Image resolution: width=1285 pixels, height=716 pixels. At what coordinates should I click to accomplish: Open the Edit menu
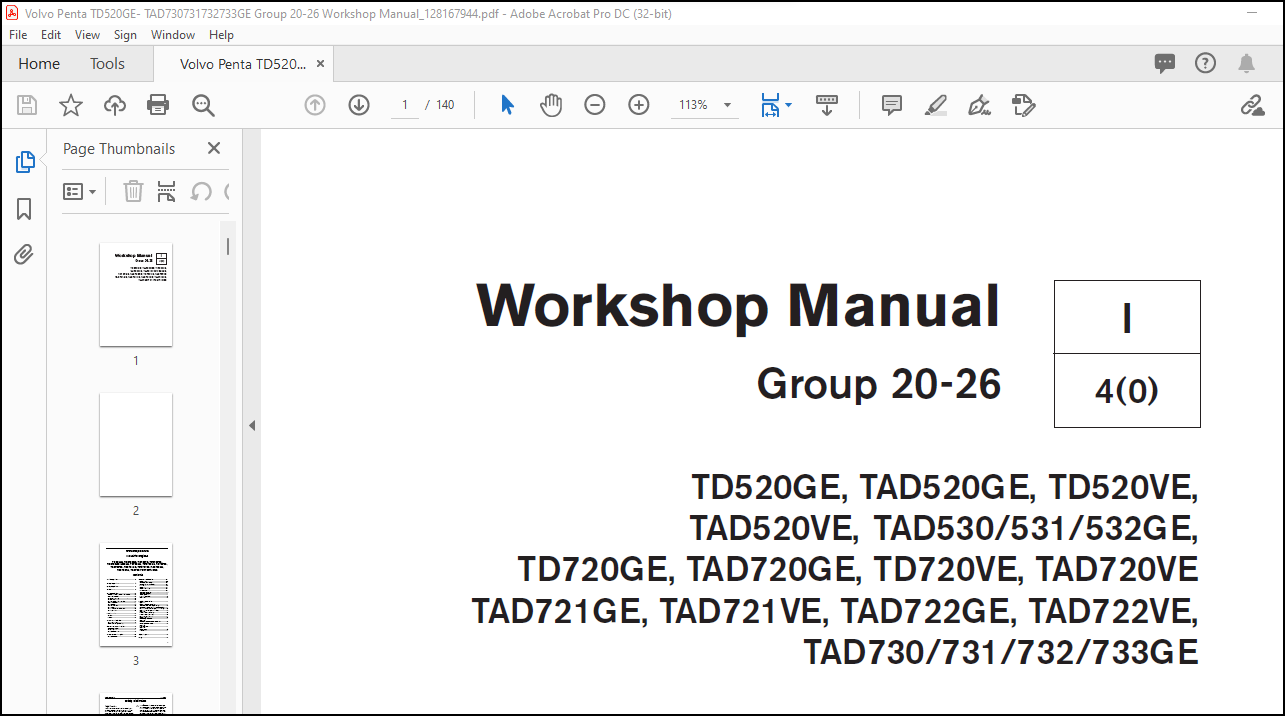[x=51, y=34]
